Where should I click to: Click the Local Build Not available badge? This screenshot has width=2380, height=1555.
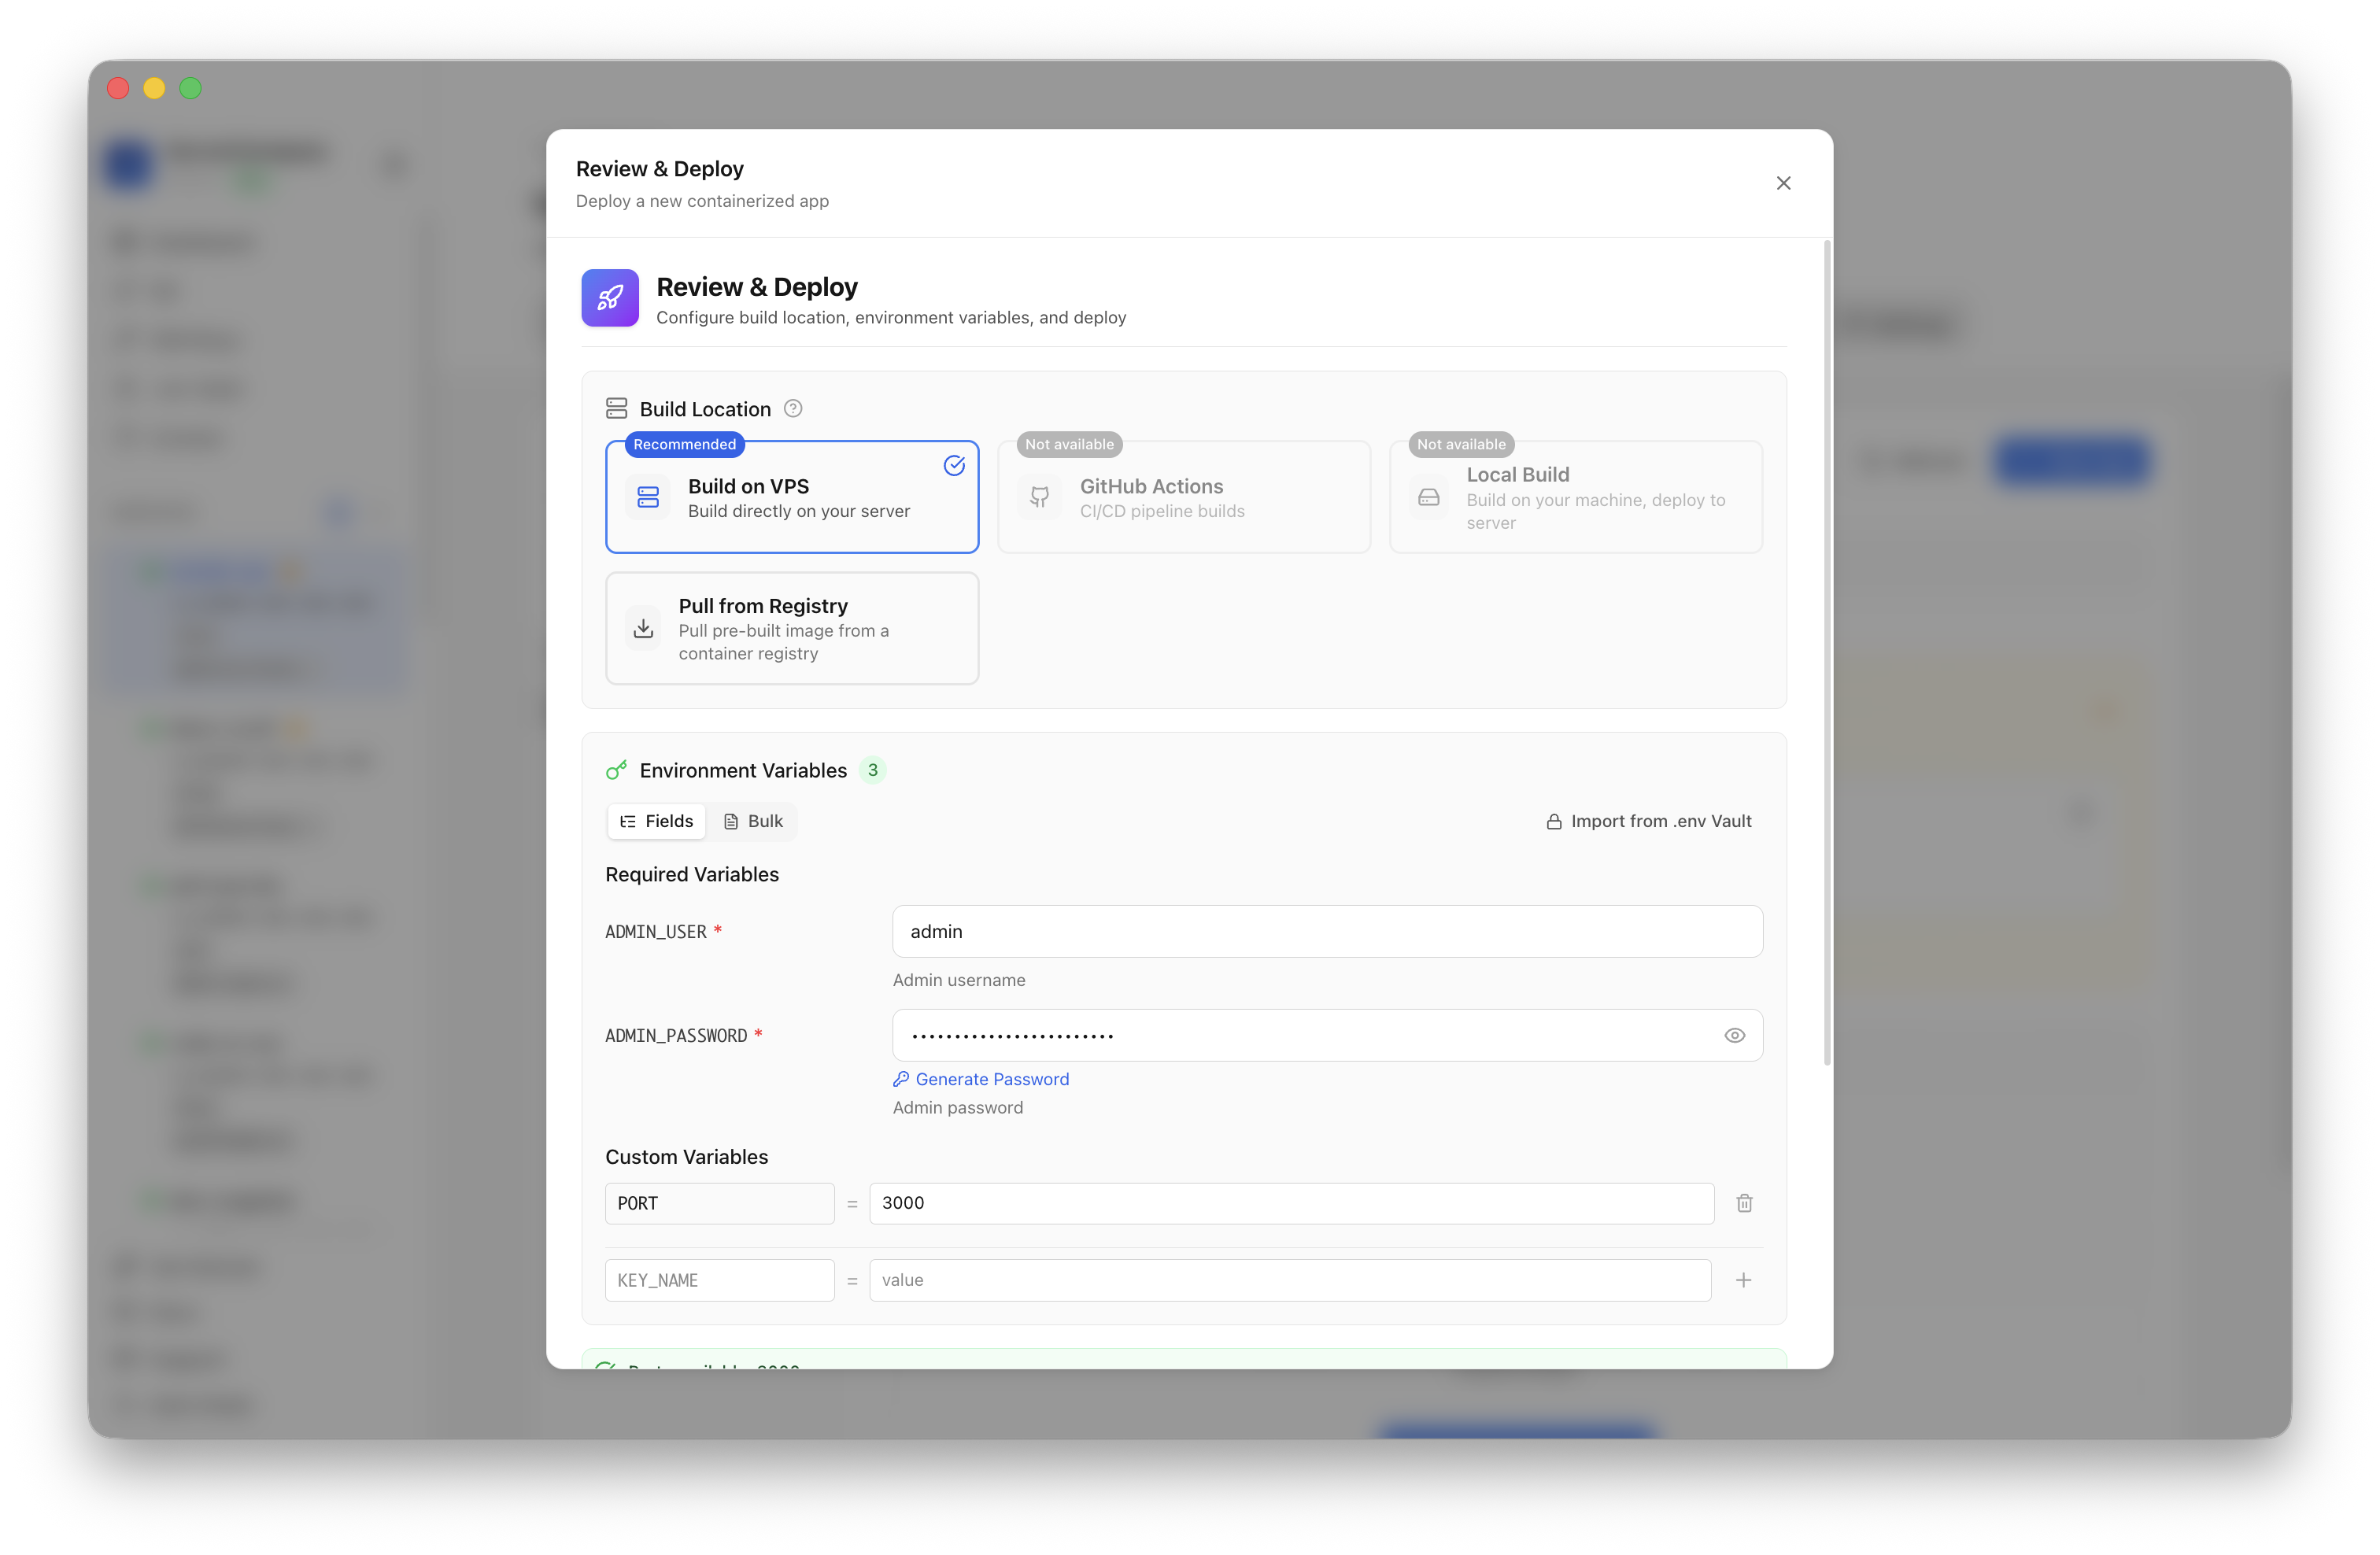[1461, 444]
